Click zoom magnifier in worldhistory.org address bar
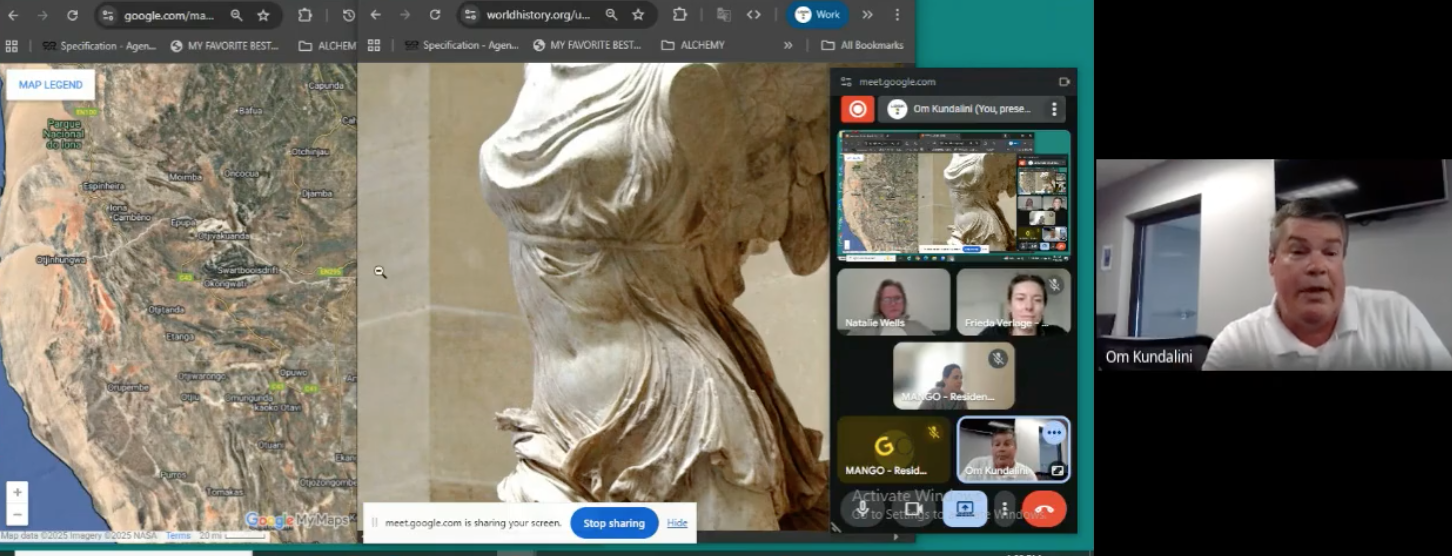 pos(611,15)
